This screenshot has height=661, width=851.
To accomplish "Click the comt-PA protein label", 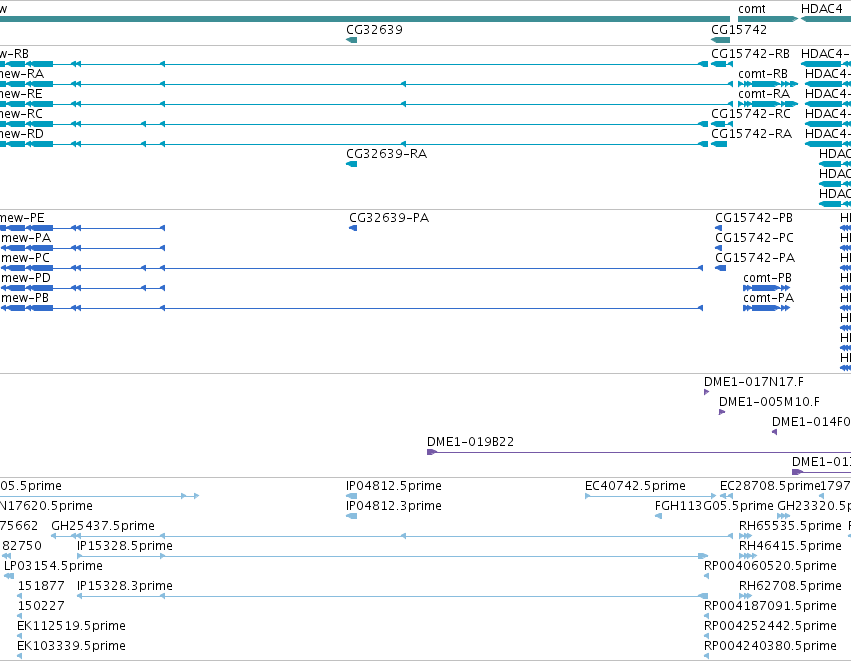I will [769, 298].
